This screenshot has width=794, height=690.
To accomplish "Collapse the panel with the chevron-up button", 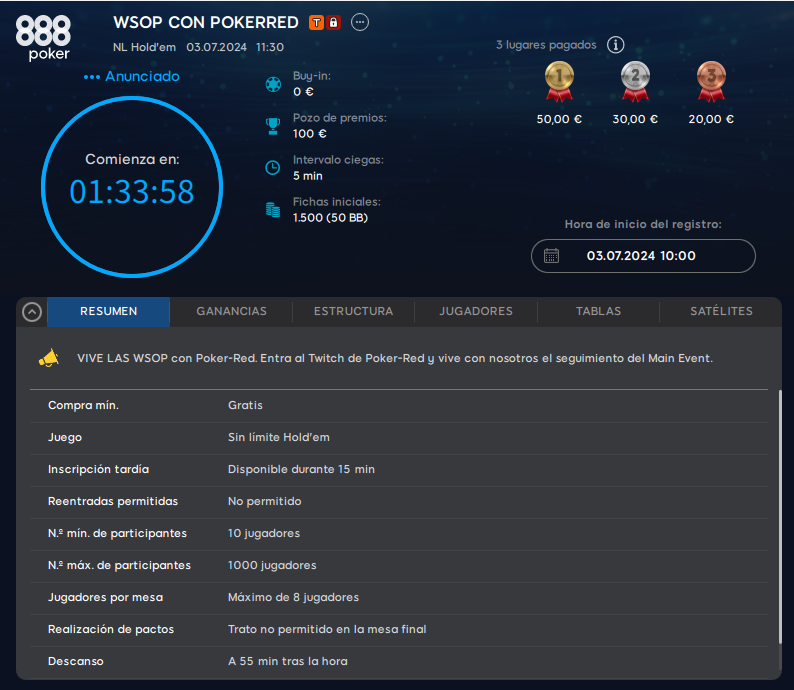I will (x=32, y=312).
